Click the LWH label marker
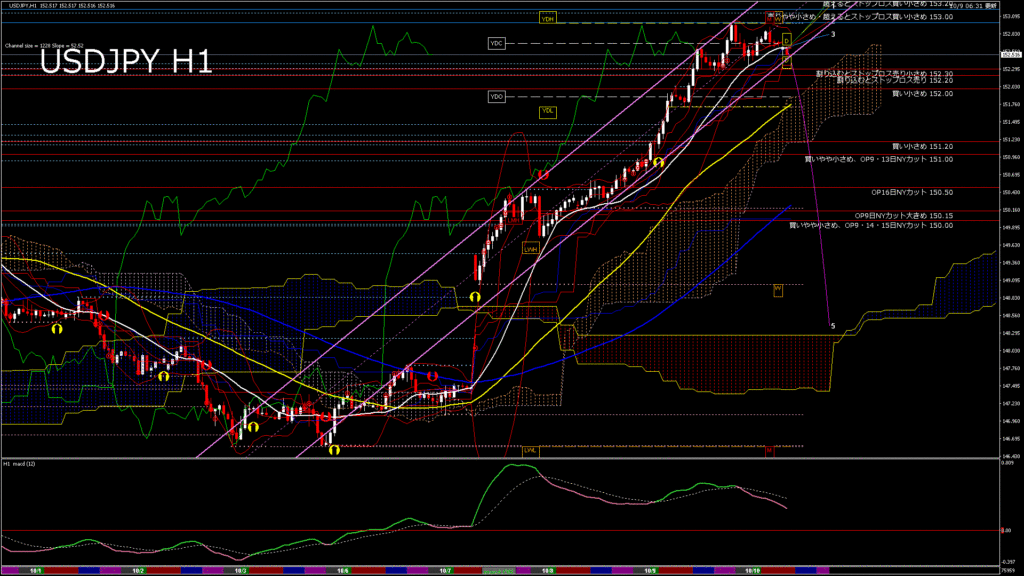The width and height of the screenshot is (1024, 576). (x=530, y=248)
